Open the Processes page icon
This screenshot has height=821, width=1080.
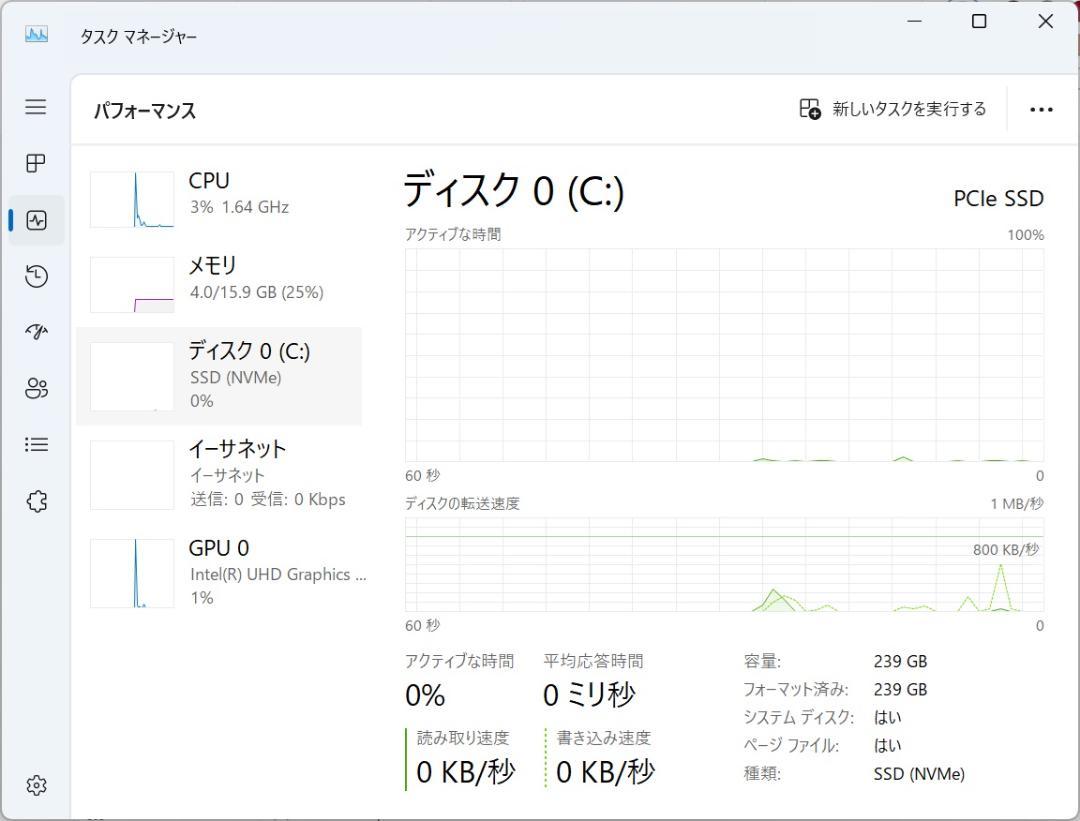(x=36, y=163)
